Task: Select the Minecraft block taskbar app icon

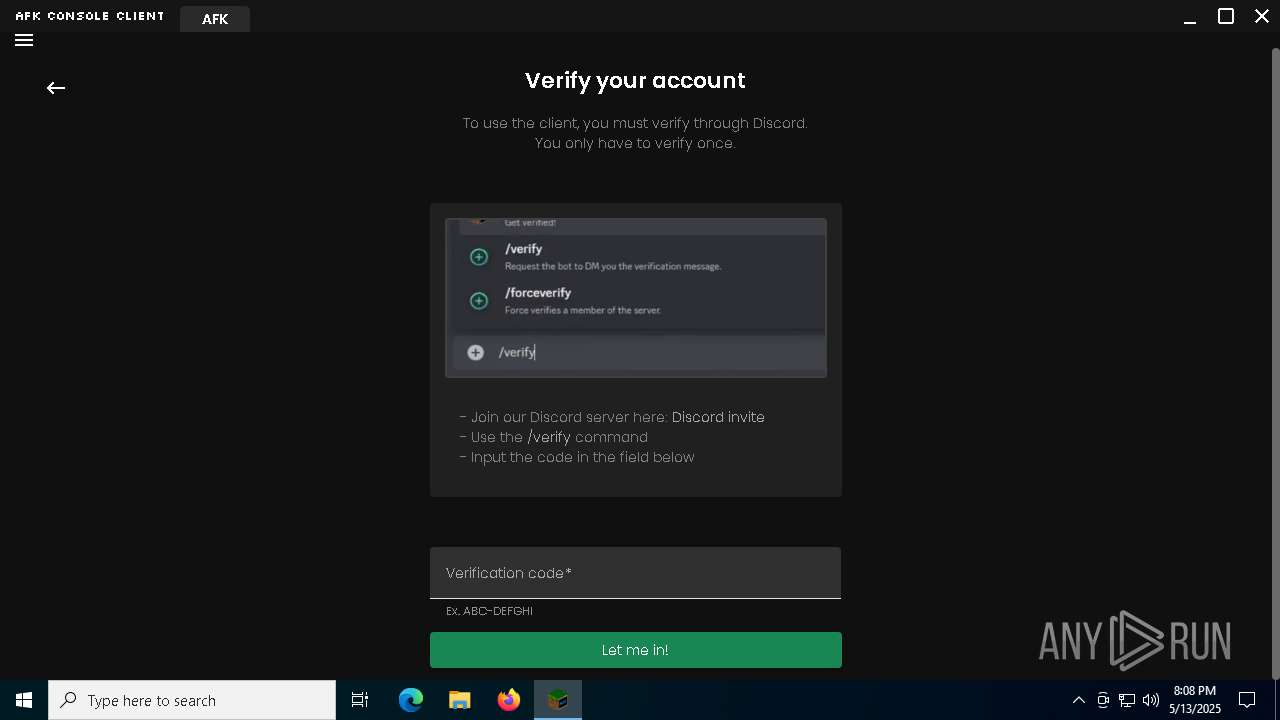Action: (558, 700)
